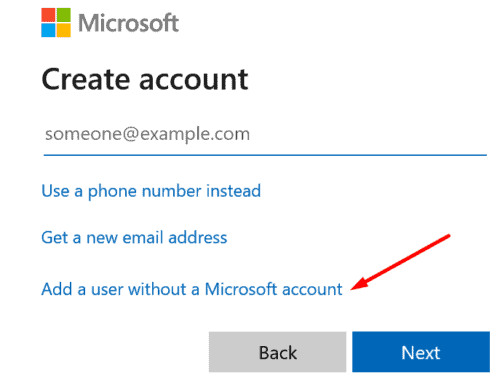Click the blue square of the logo

click(48, 30)
